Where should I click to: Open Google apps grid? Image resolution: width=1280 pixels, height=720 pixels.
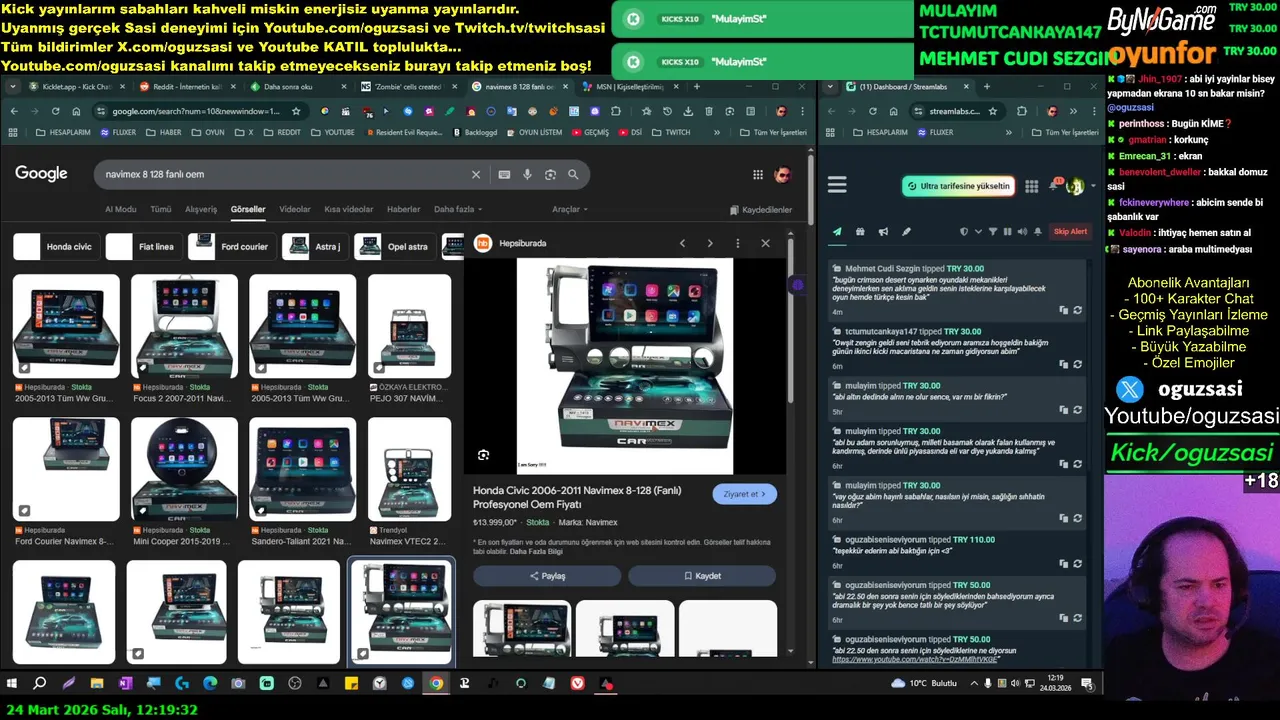pos(758,174)
